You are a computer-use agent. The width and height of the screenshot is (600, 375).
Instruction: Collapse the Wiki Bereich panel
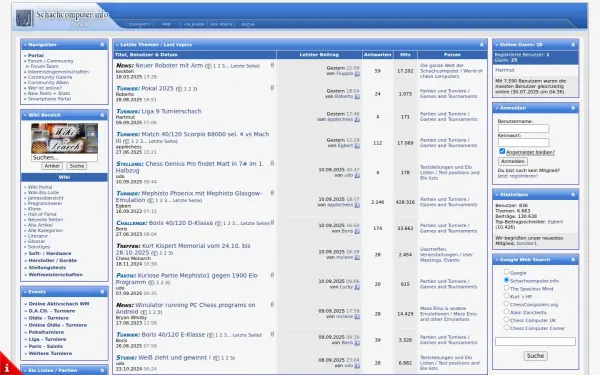tap(102, 115)
